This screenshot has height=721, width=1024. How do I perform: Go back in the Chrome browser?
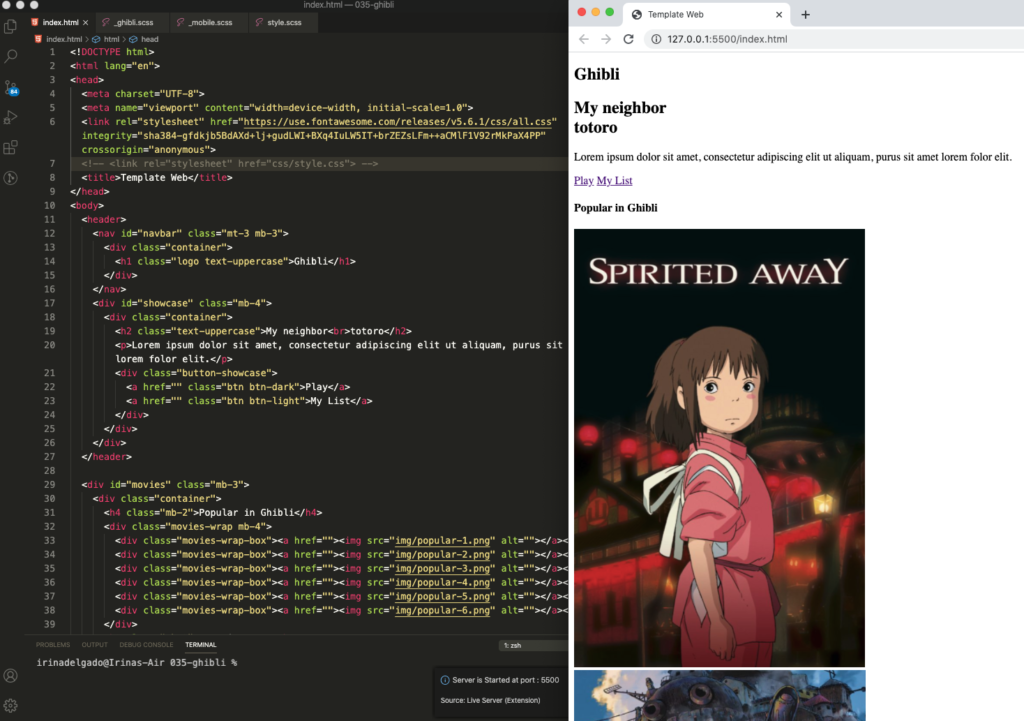point(584,39)
